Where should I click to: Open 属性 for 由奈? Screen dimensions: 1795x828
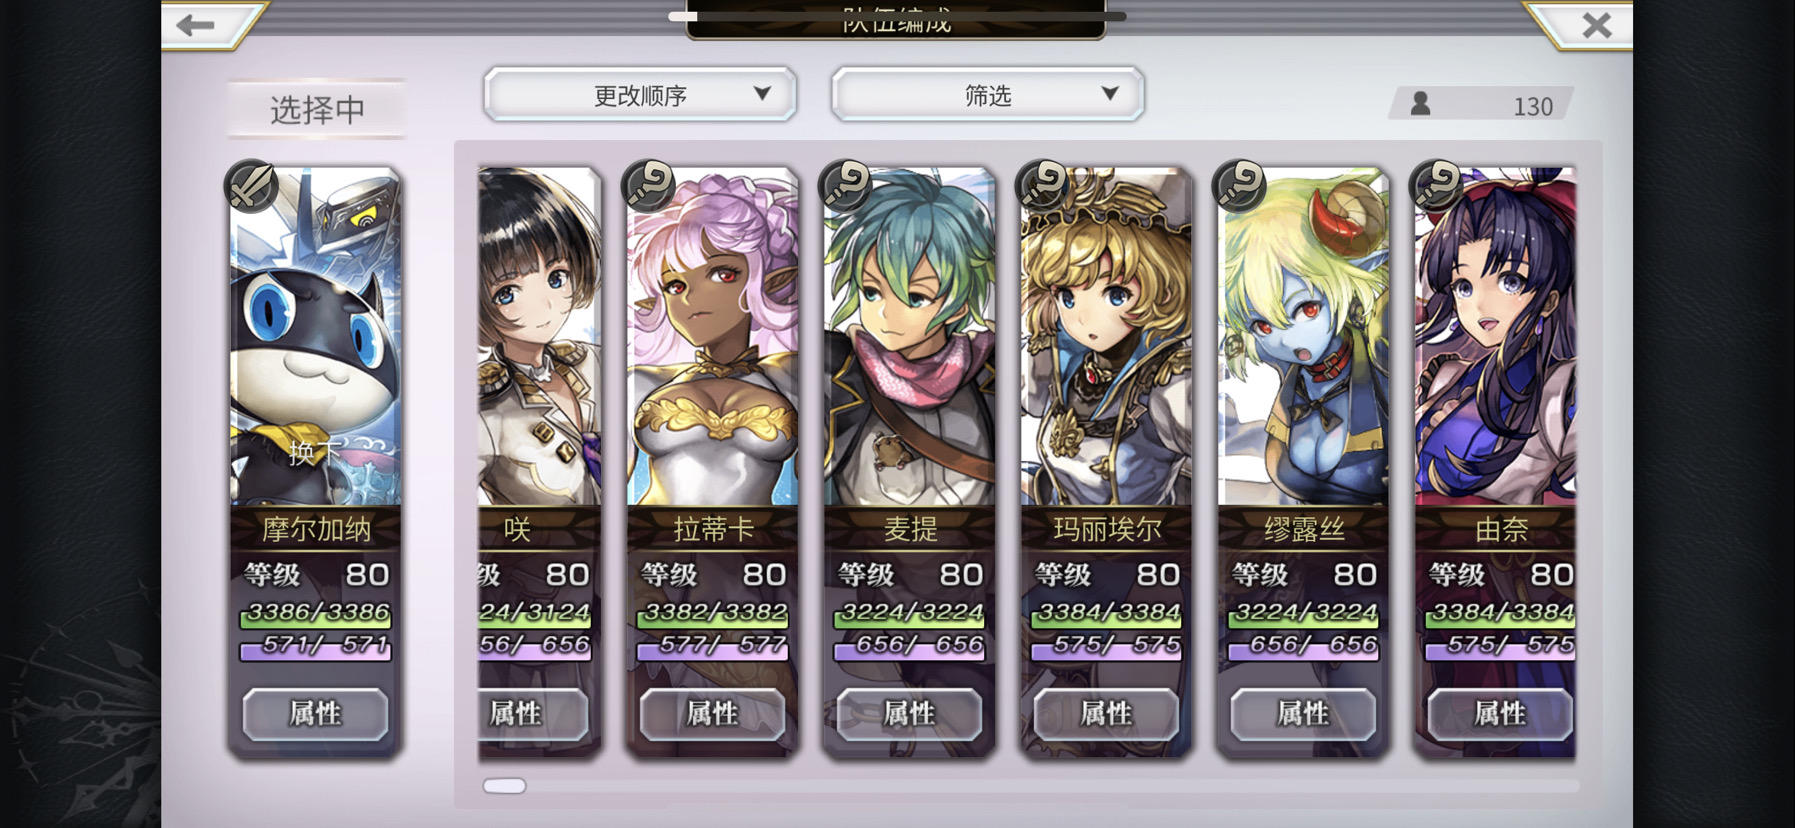(x=1500, y=714)
